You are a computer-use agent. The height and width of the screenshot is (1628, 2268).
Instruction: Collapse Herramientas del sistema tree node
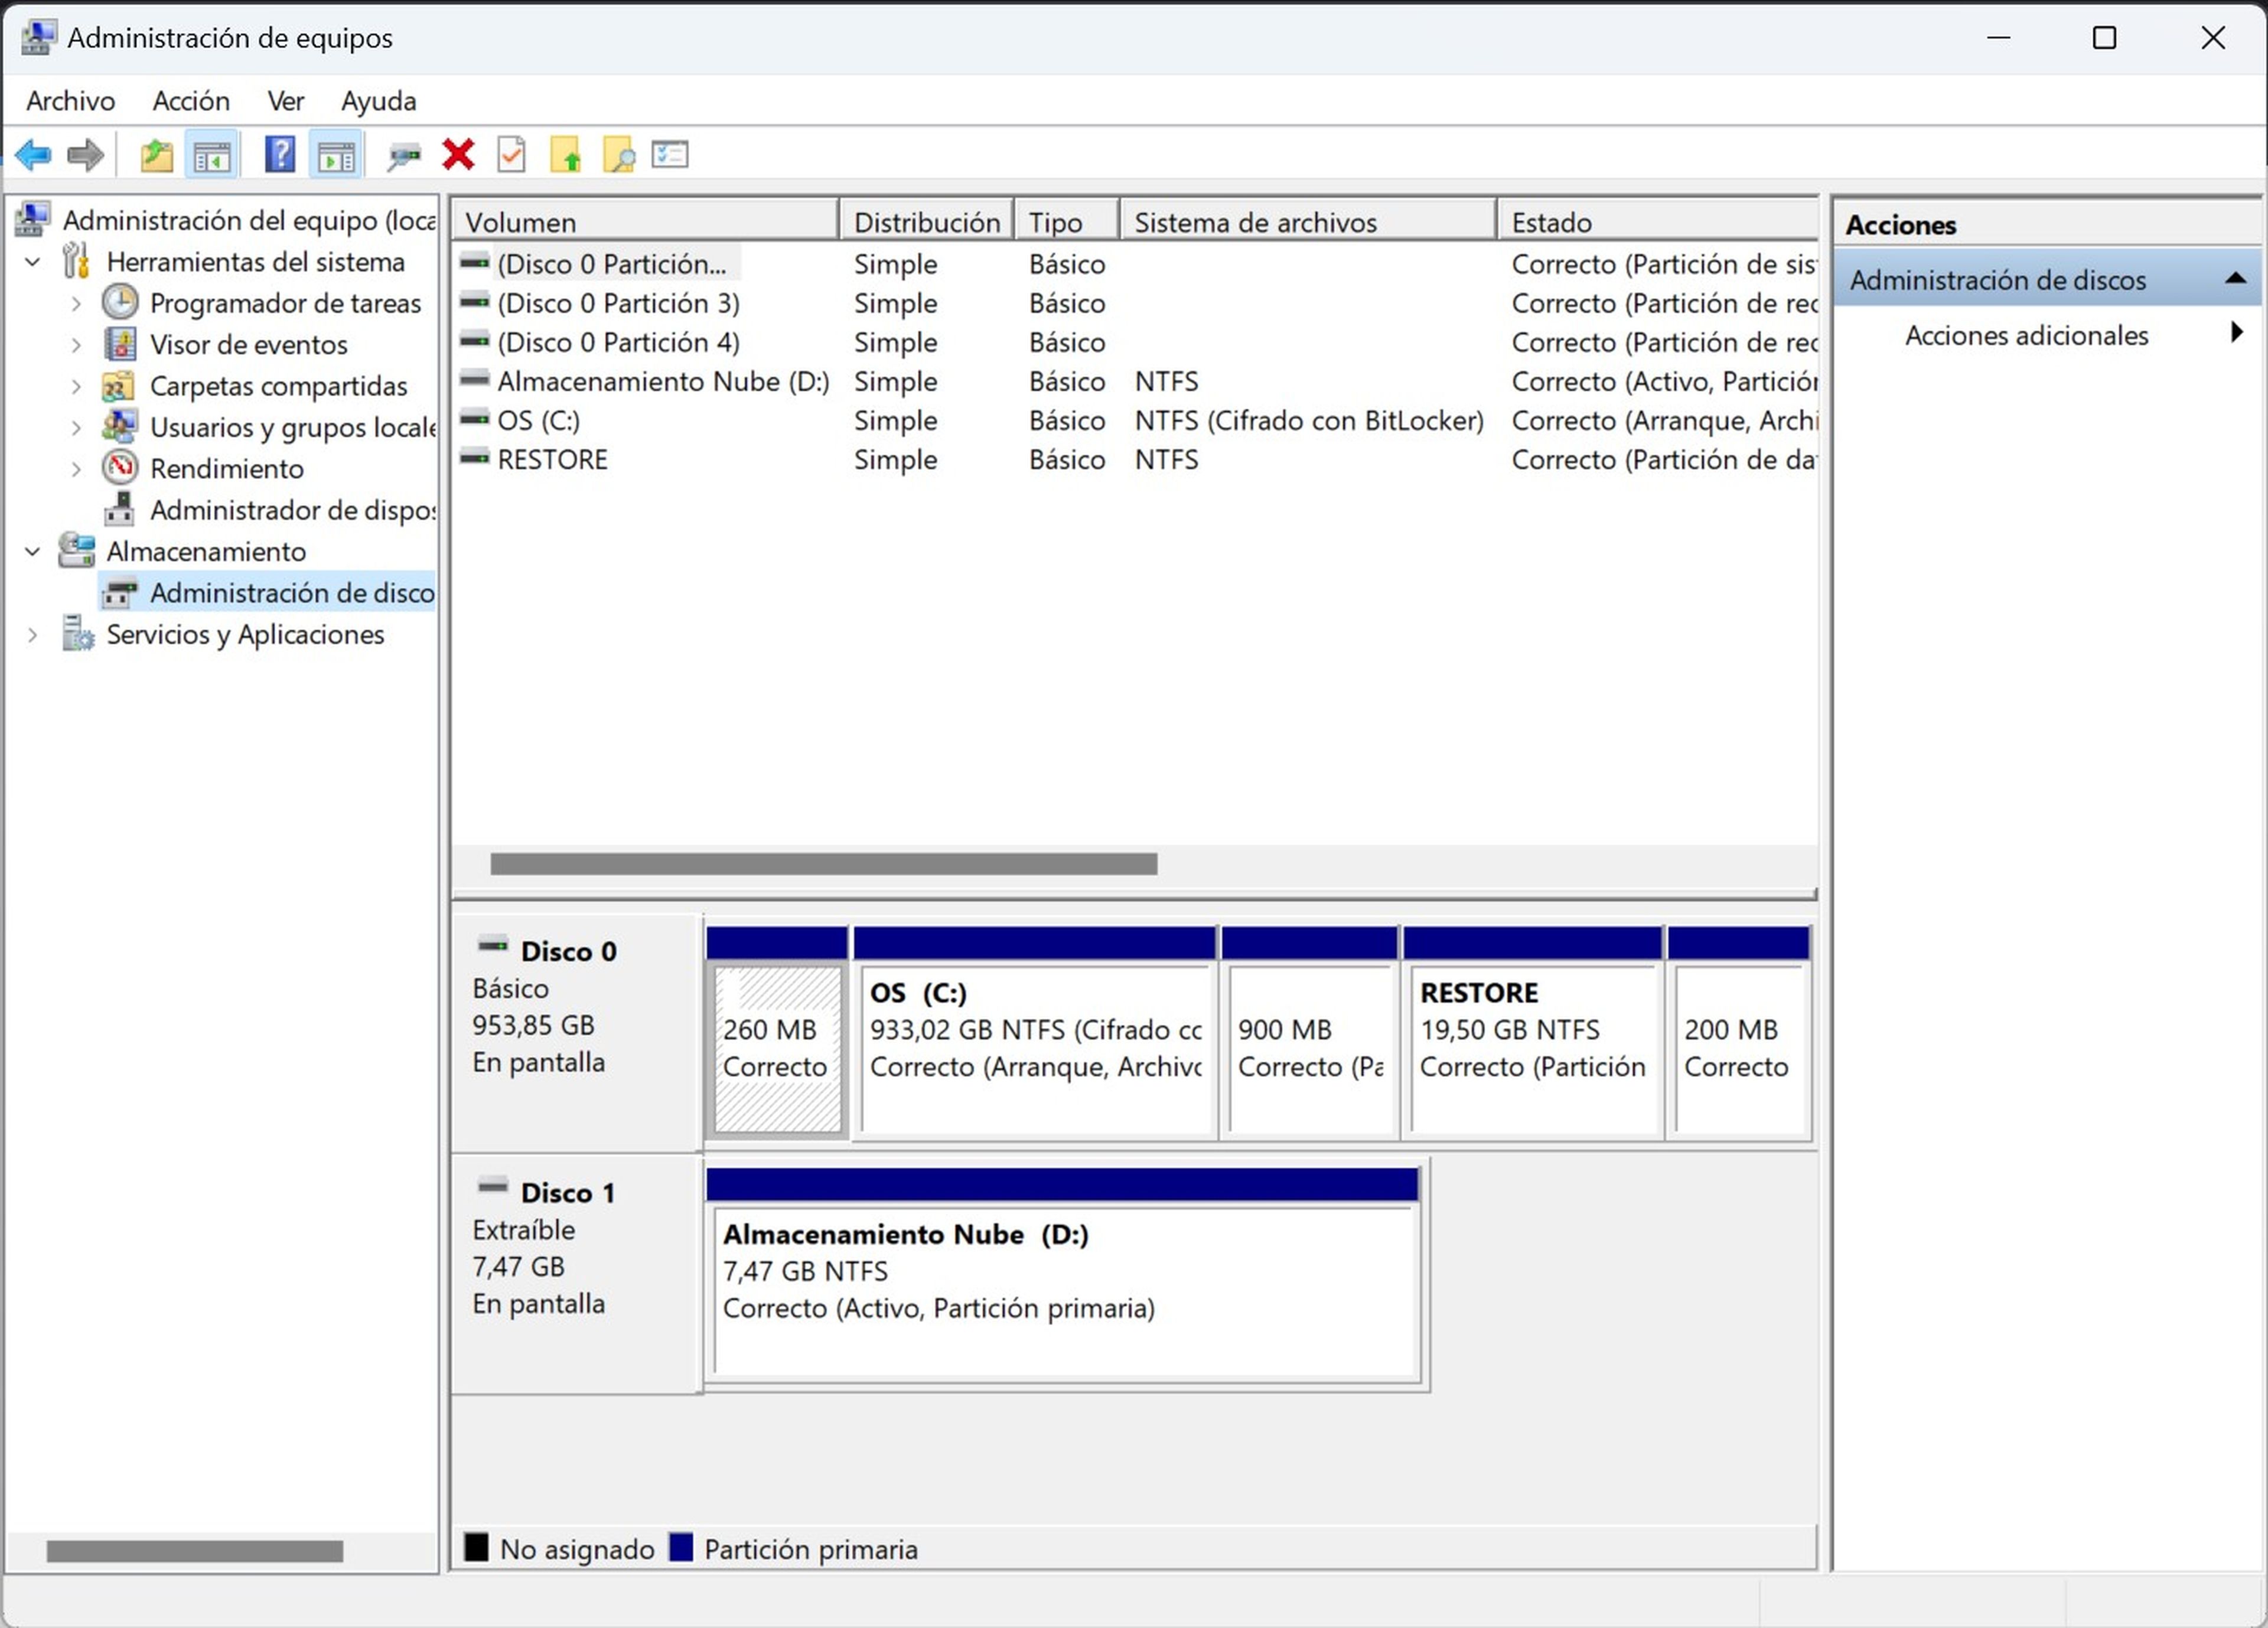pyautogui.click(x=33, y=262)
